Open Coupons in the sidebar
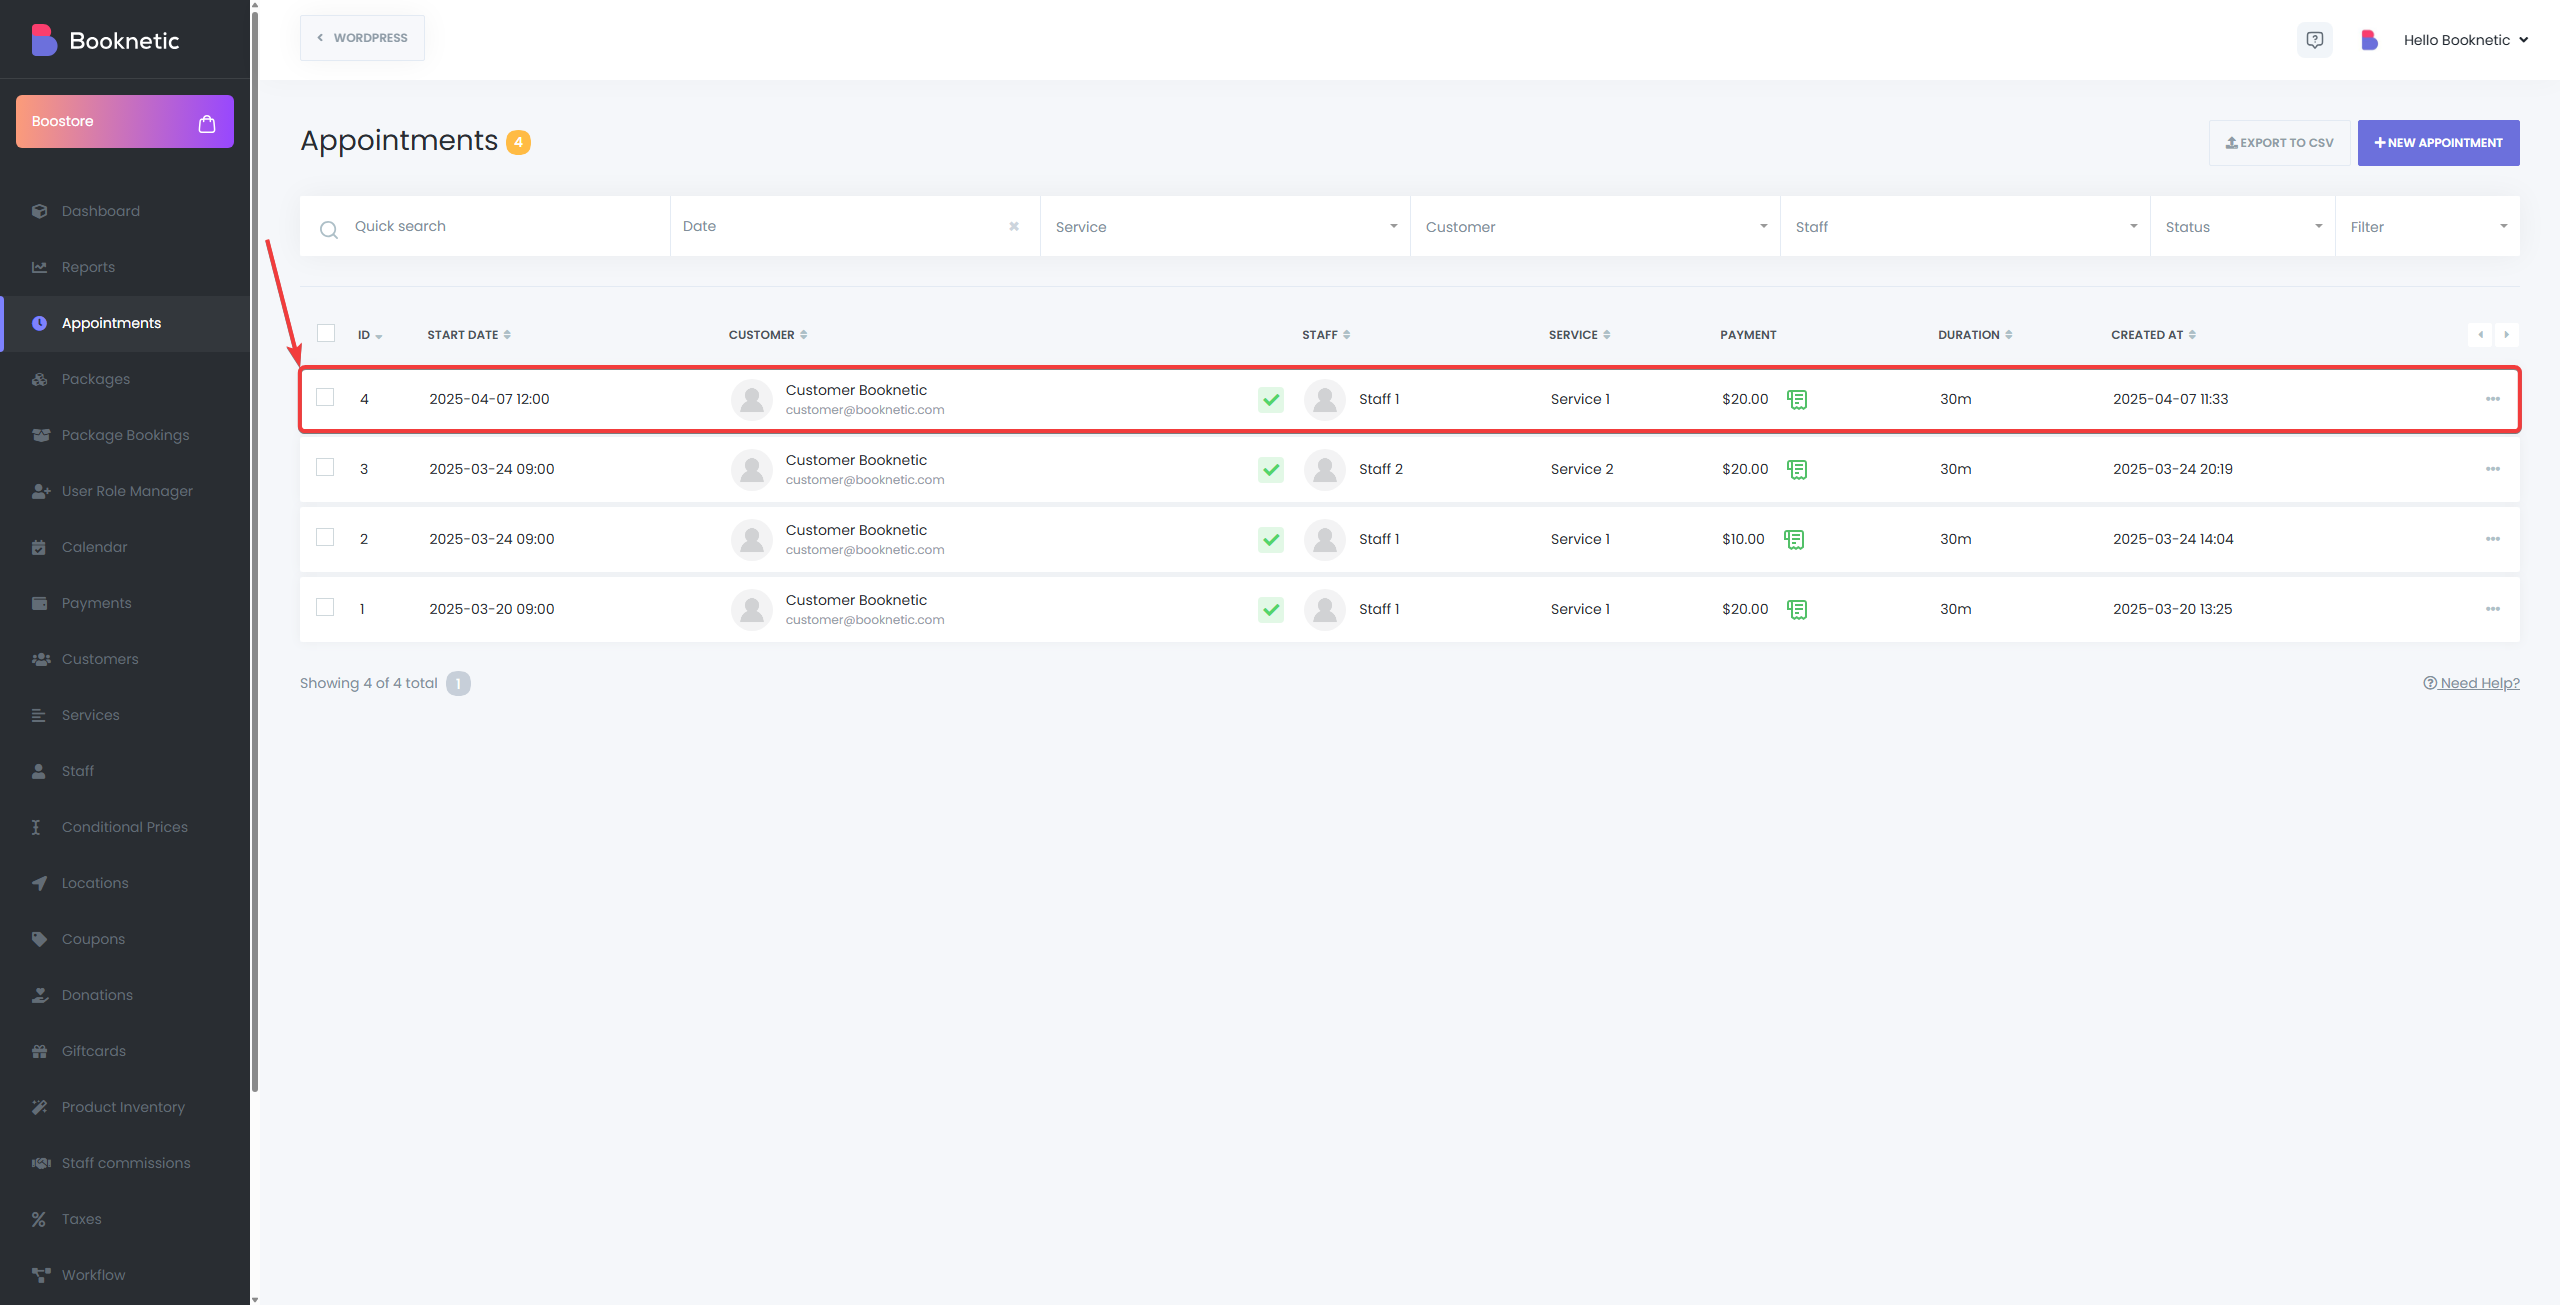Screen dimensions: 2560x1305 point(125,939)
